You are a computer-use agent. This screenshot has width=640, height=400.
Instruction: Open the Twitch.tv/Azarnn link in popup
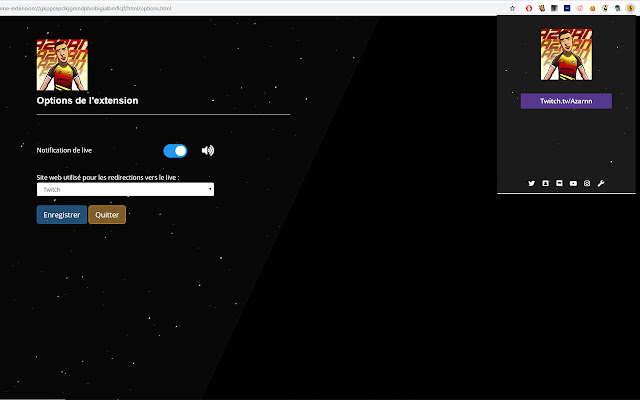point(566,101)
